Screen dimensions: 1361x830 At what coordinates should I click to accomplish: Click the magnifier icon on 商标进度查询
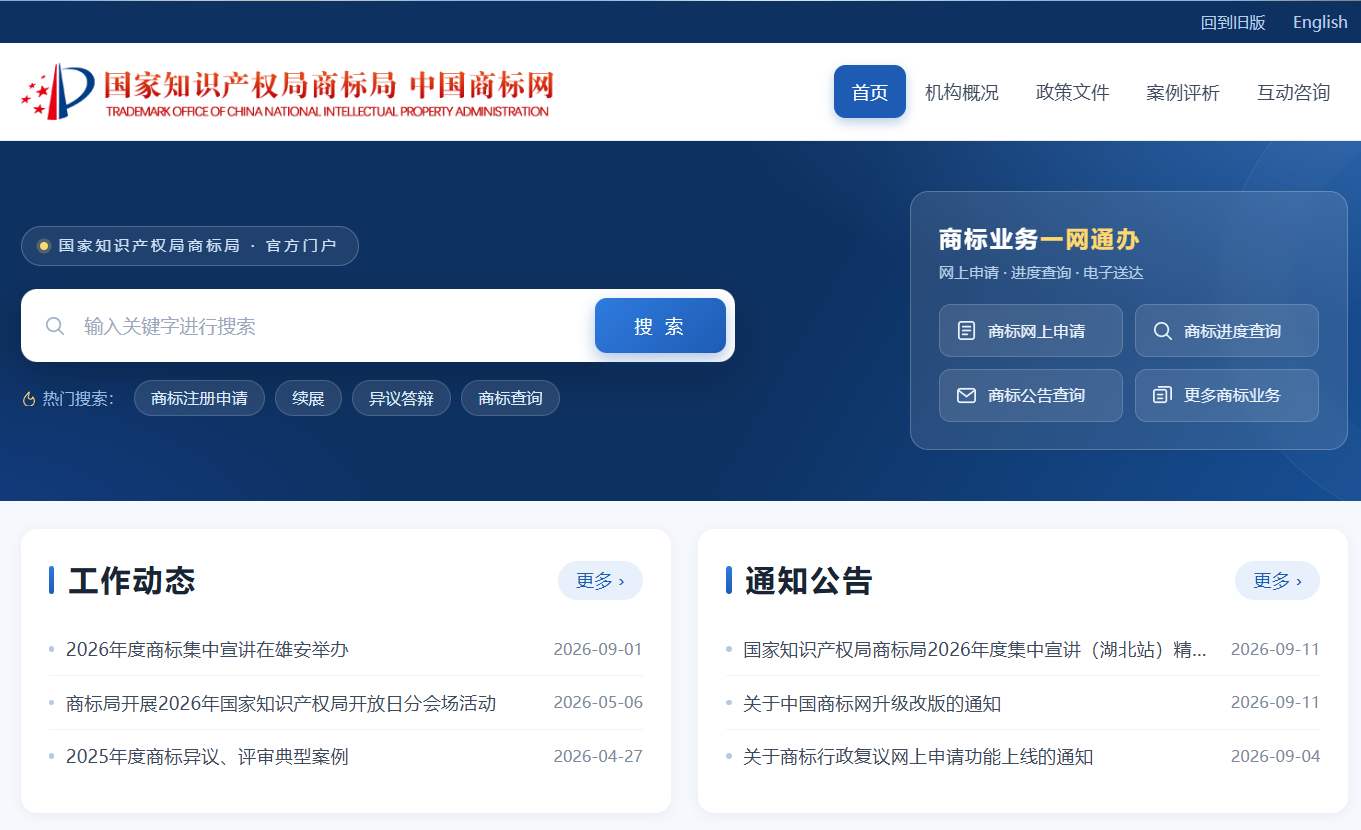(x=1162, y=331)
